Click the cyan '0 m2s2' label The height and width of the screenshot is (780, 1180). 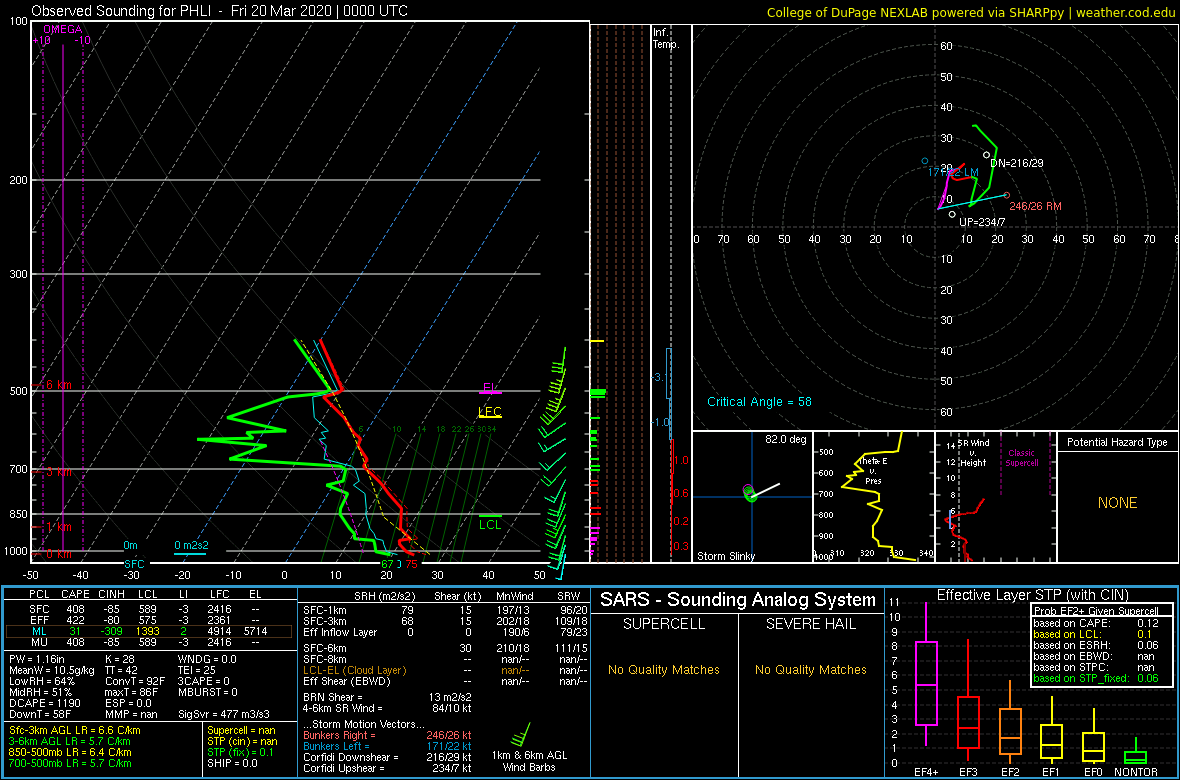pos(190,545)
